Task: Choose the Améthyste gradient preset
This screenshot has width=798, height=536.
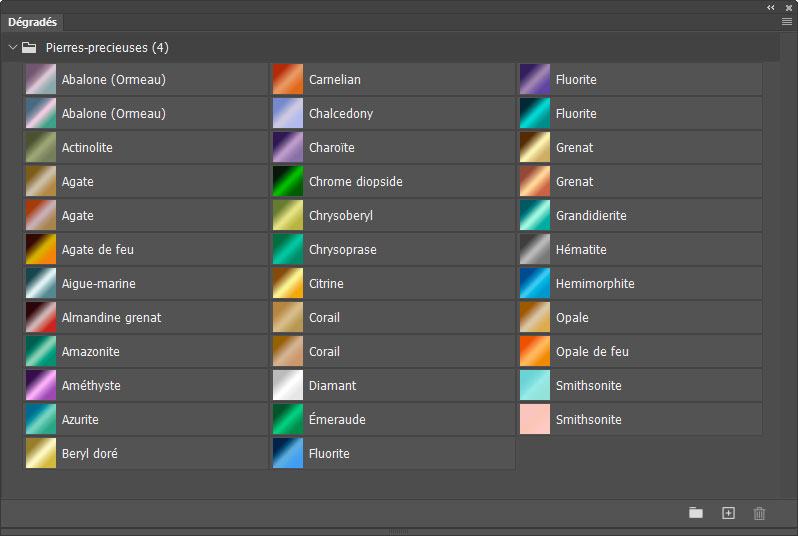Action: click(x=41, y=386)
